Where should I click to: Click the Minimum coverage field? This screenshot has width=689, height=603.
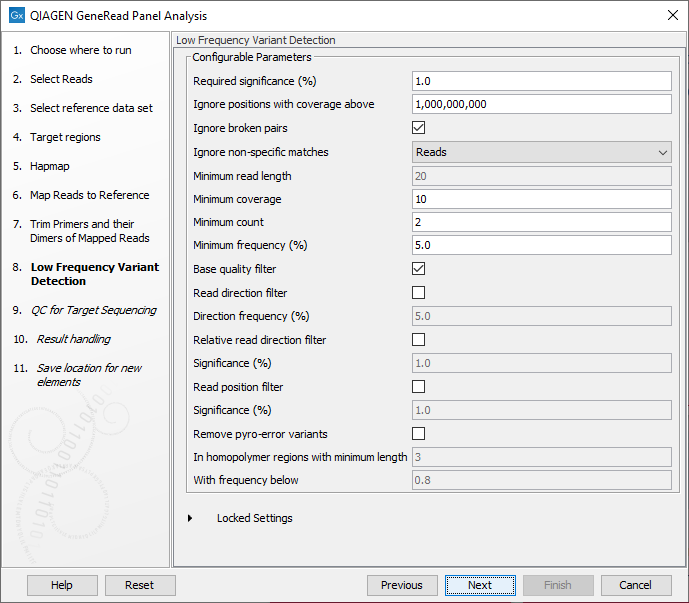[x=541, y=199]
